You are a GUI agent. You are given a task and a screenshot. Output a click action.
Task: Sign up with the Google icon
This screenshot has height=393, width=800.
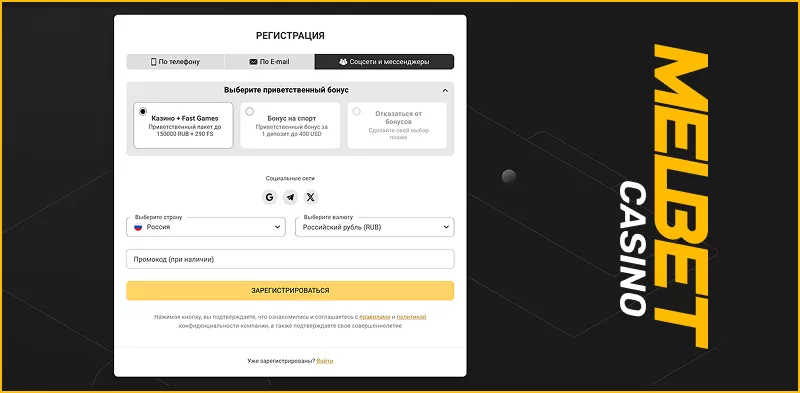pos(269,198)
